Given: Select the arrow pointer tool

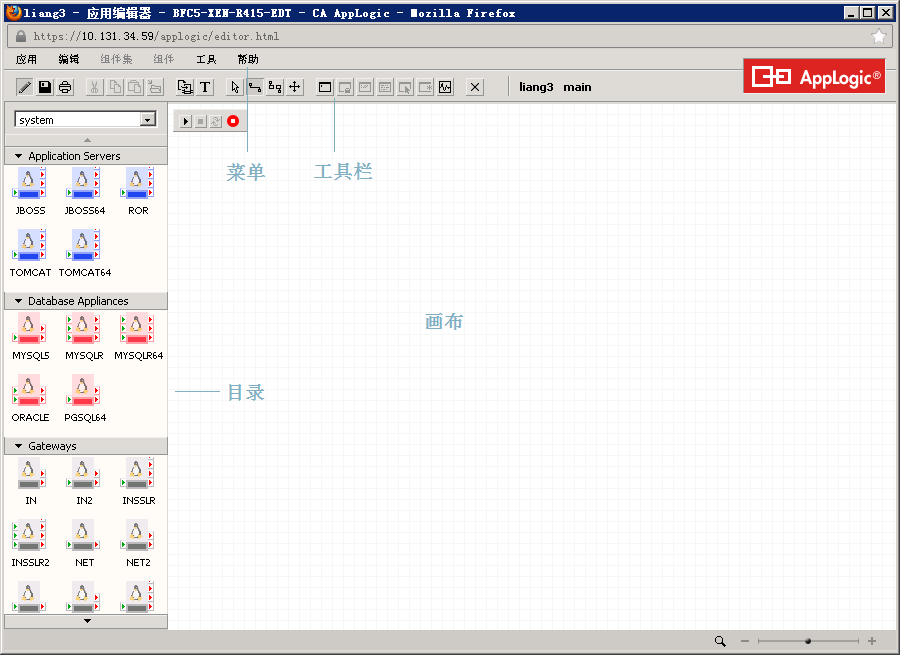Looking at the screenshot, I should click(x=234, y=87).
